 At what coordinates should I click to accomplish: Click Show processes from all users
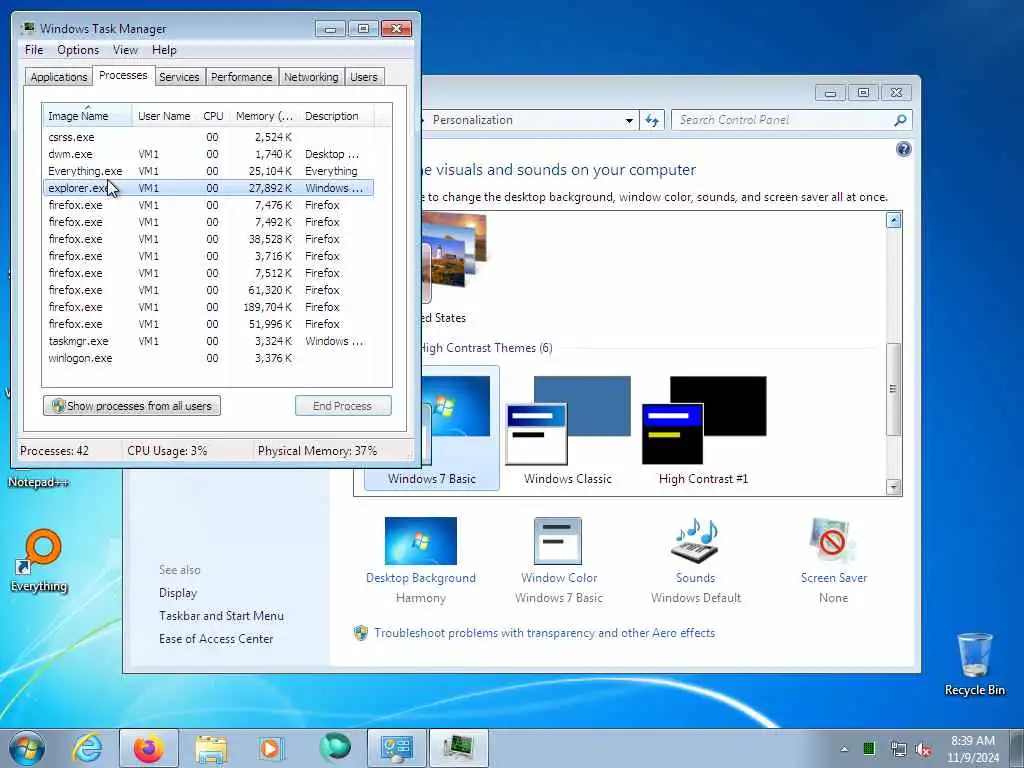[132, 406]
